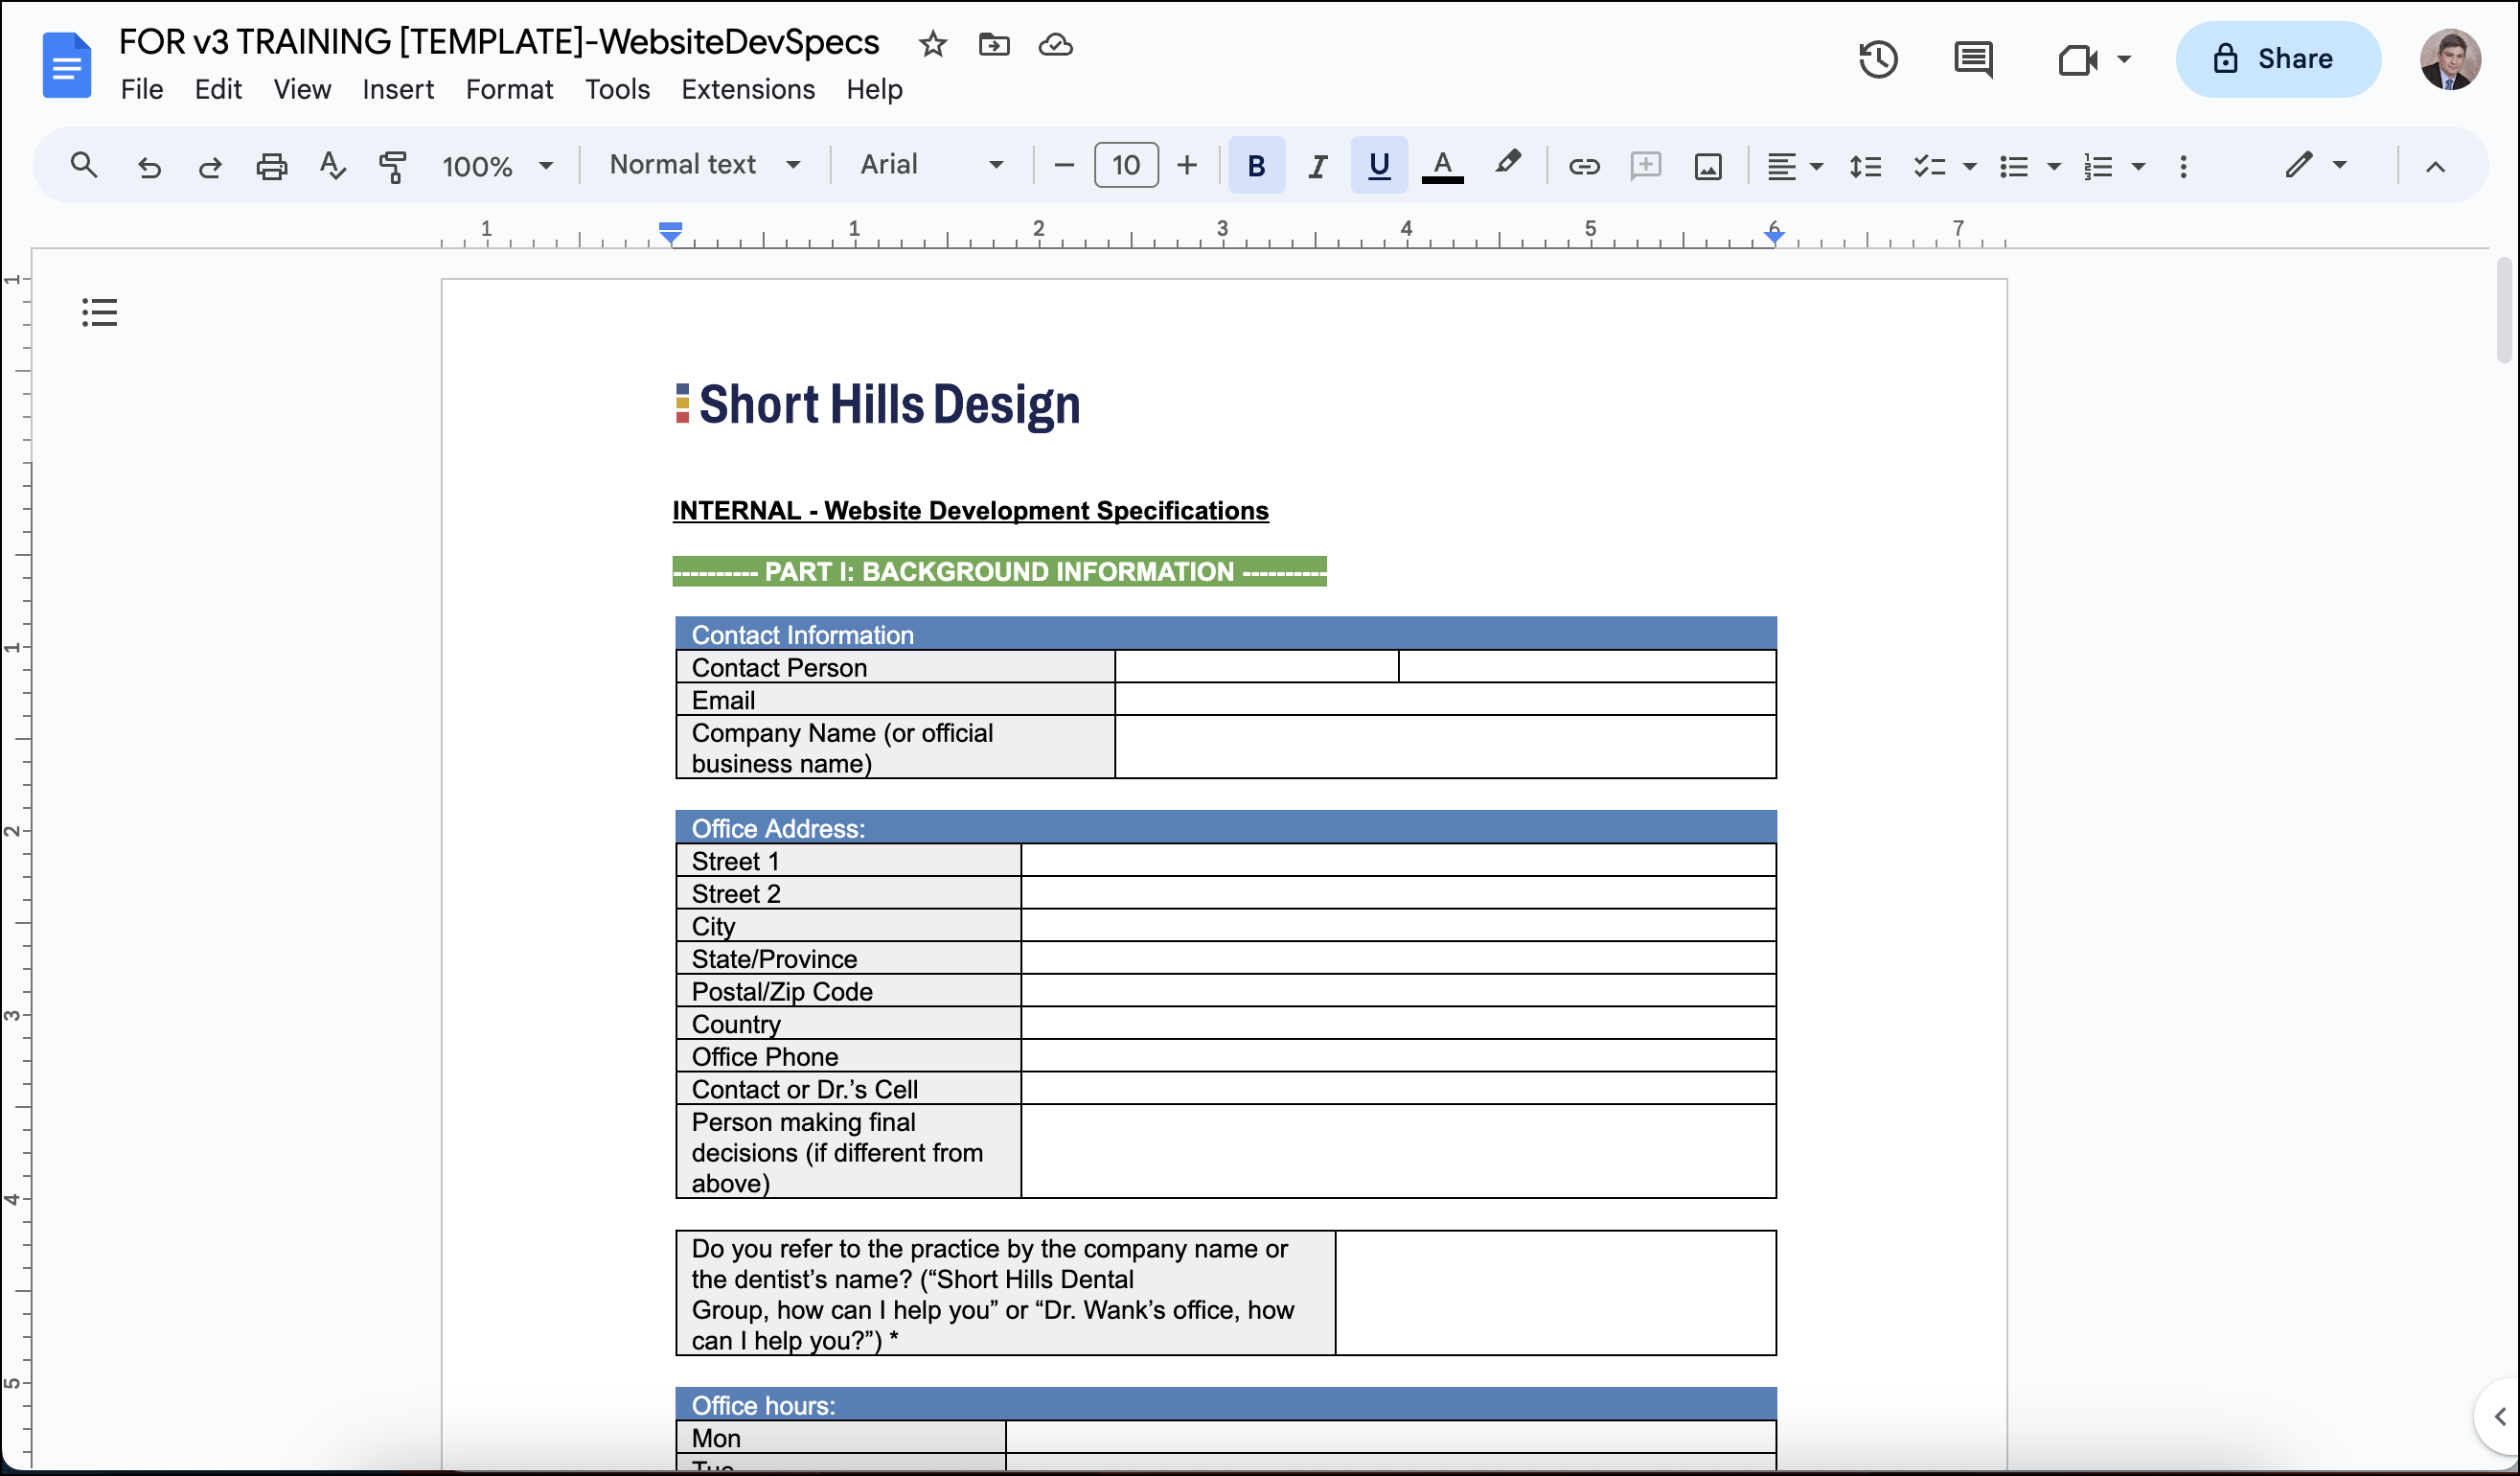Viewport: 2520px width, 1476px height.
Task: Open the version history clock icon
Action: 1877,59
